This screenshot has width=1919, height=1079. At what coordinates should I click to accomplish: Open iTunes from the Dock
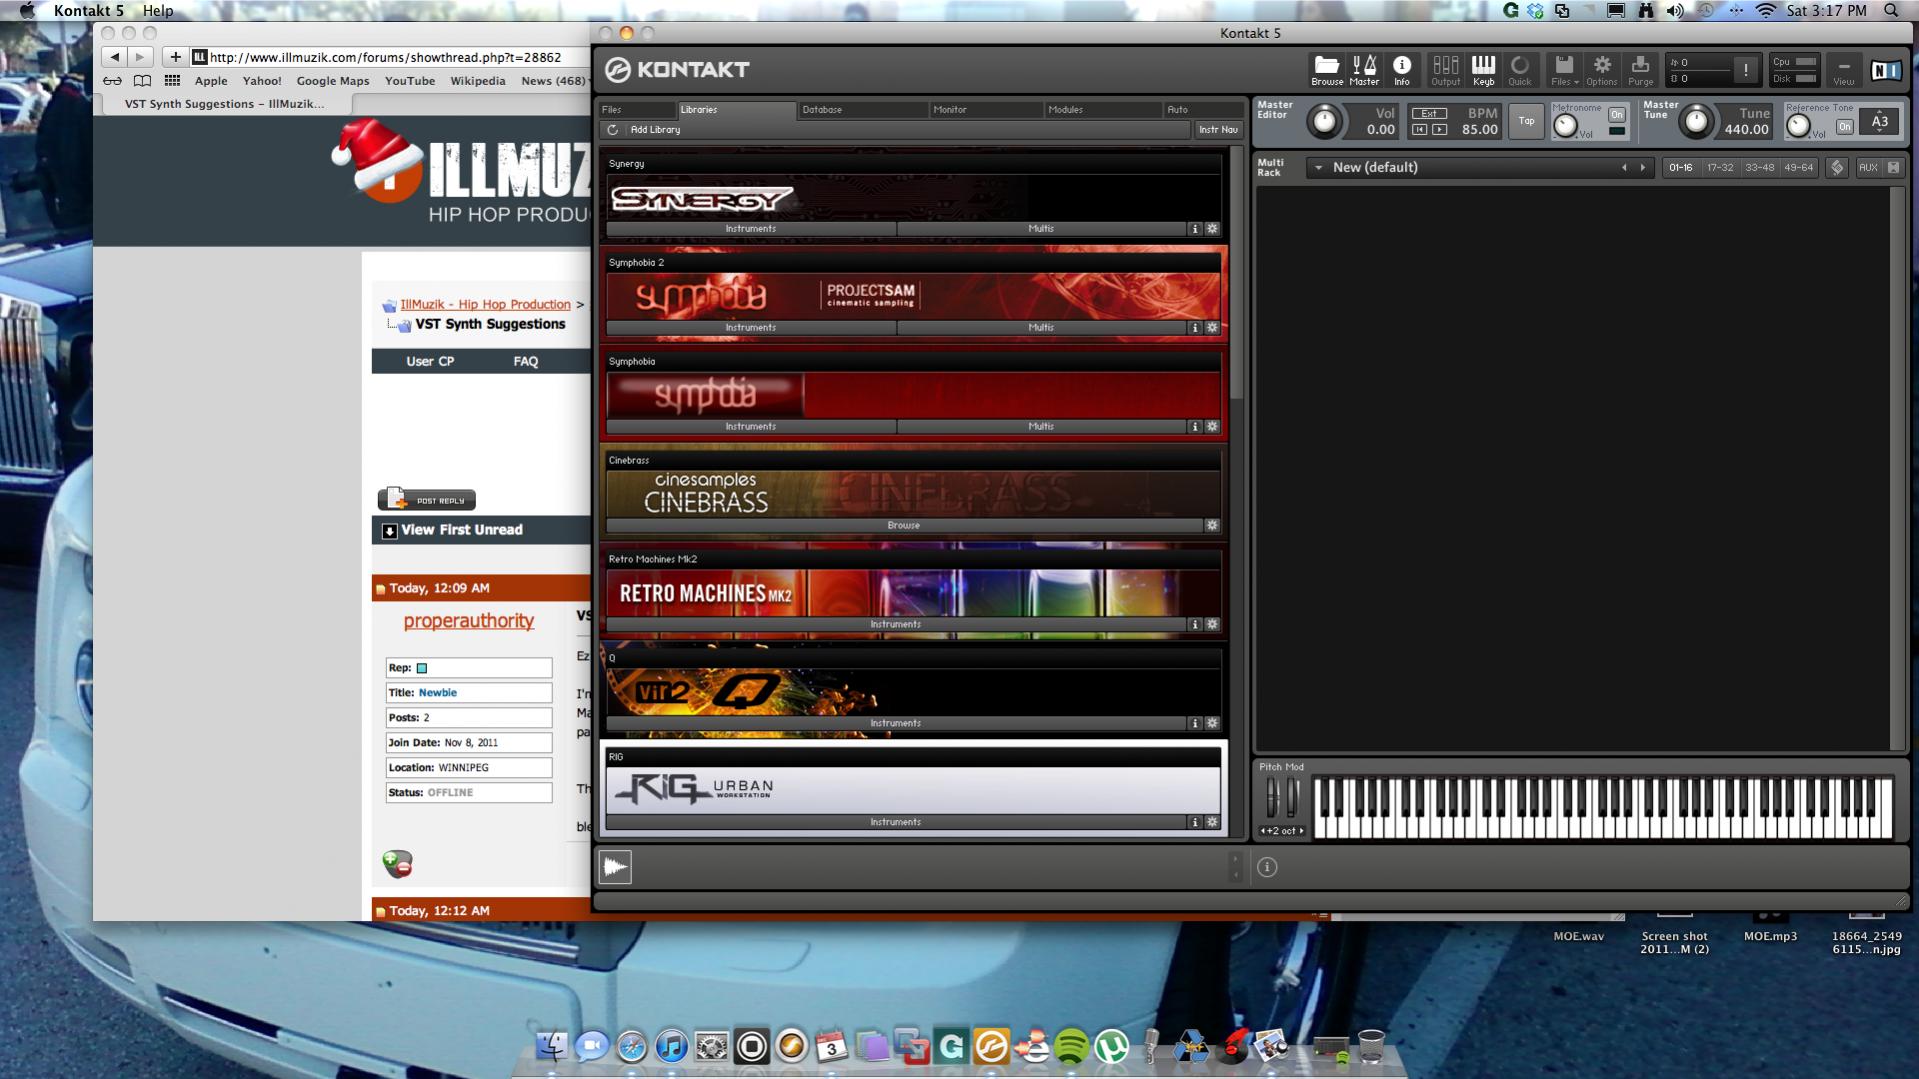point(671,1047)
